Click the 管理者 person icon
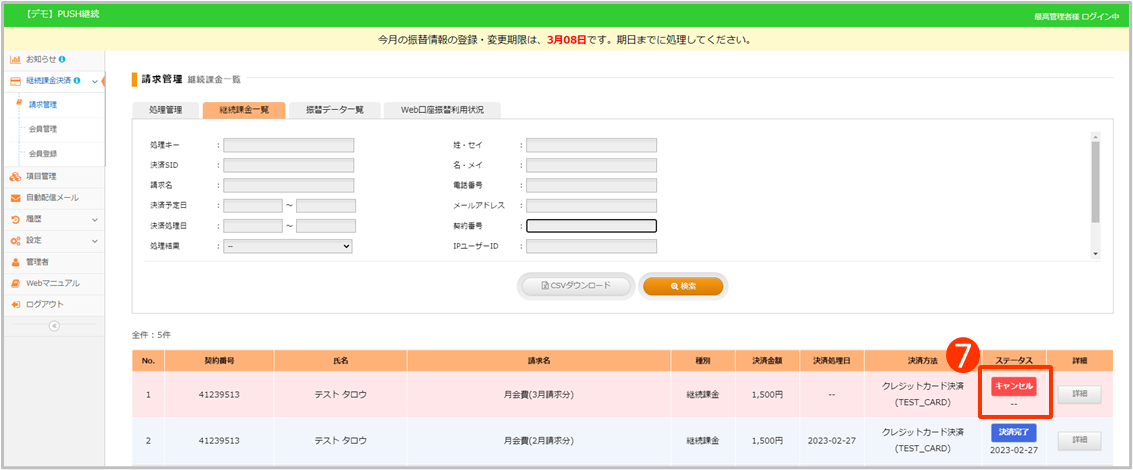1133x470 pixels. coord(15,262)
